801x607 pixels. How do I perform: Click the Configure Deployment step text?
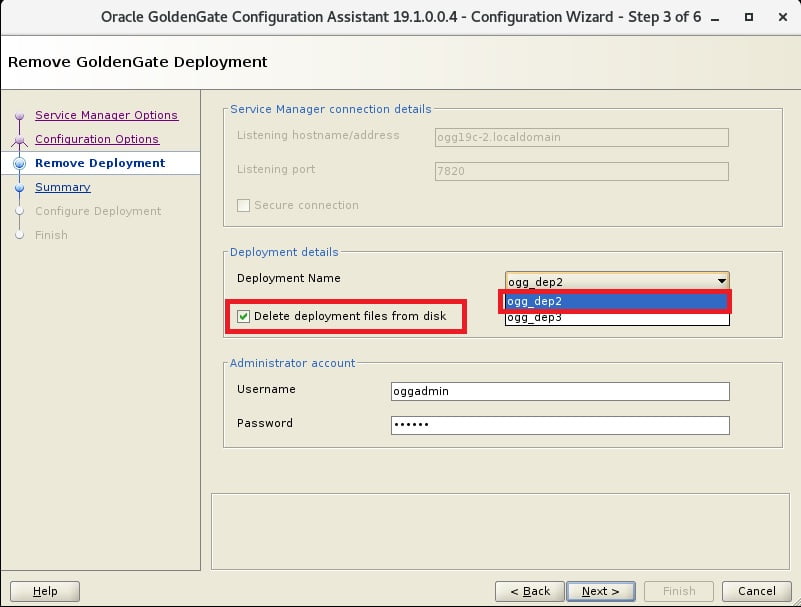[x=98, y=211]
